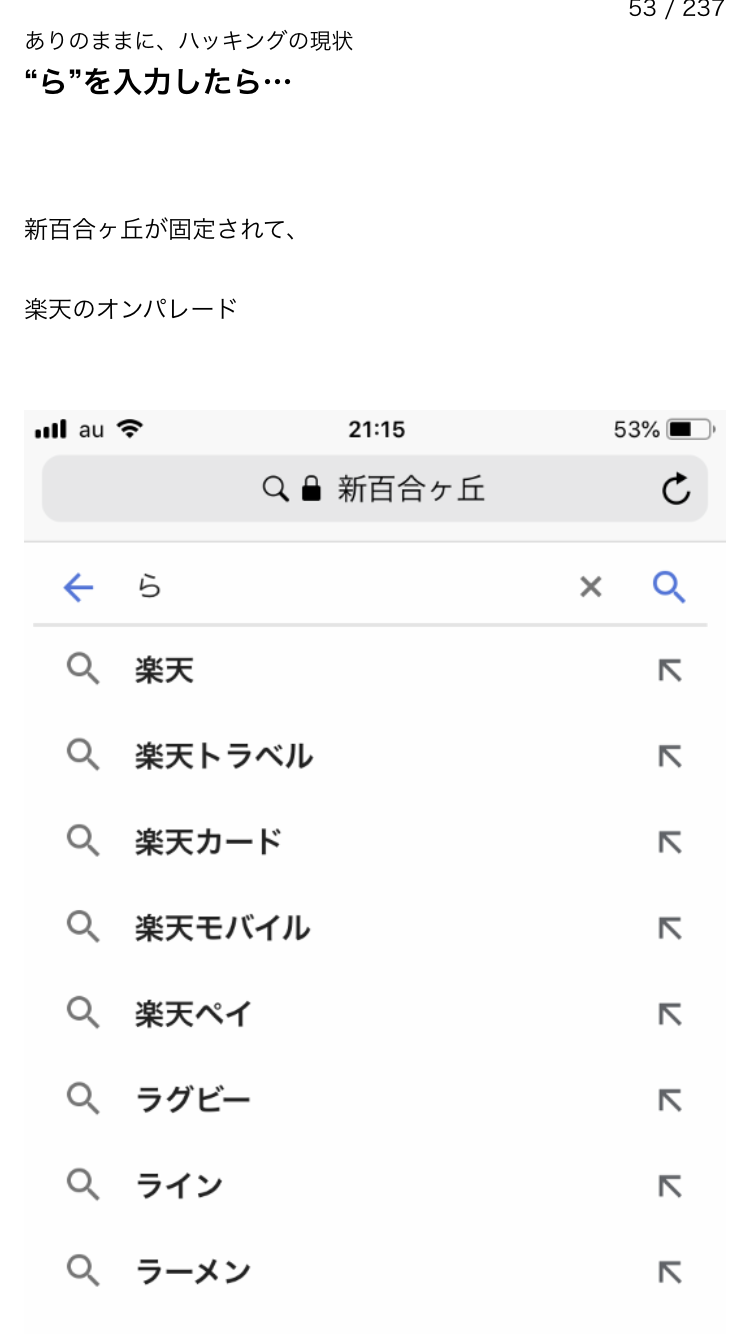Click the magnifier icon beside ライン

click(83, 1186)
